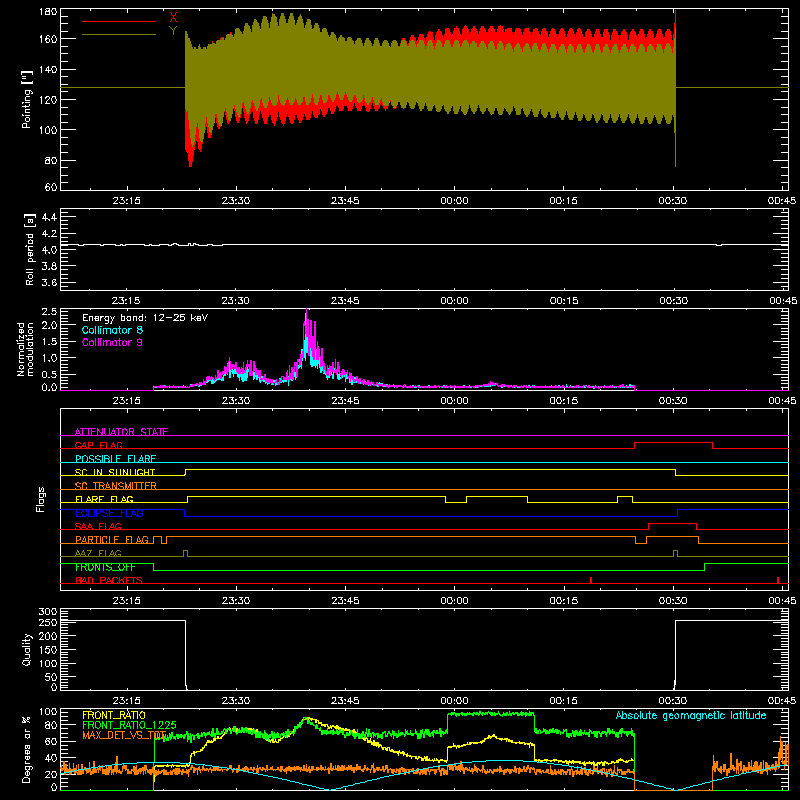Click the olive Y legend line sample
Image resolution: width=800 pixels, height=800 pixels.
[119, 35]
